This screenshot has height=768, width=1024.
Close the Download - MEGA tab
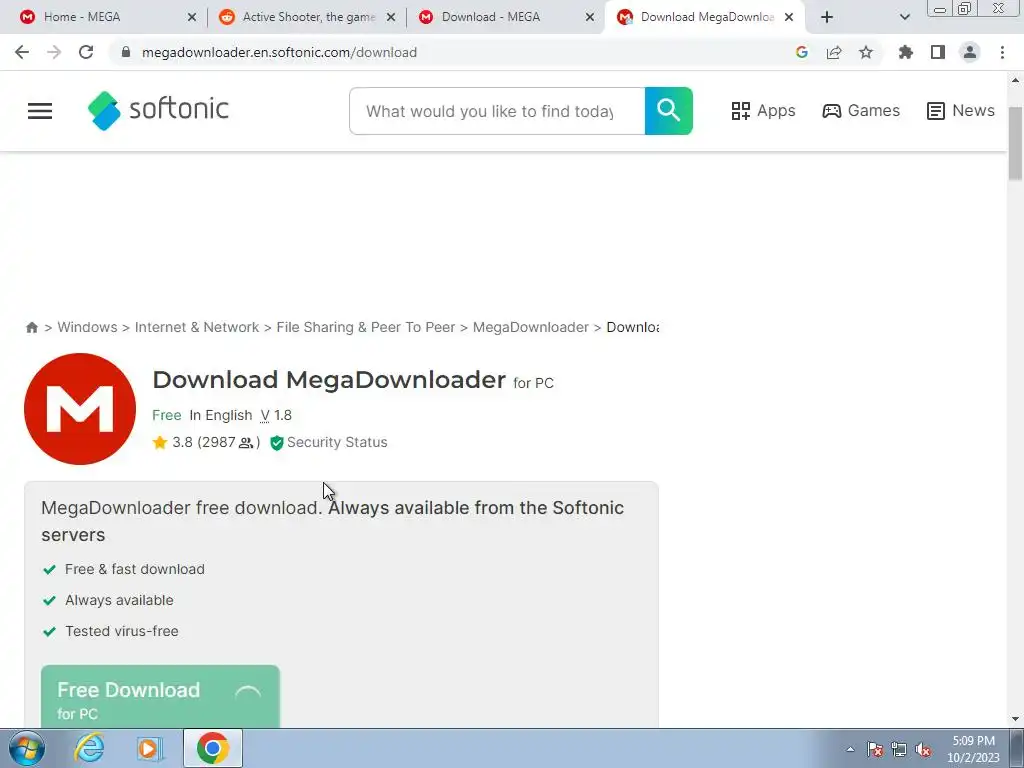coord(590,17)
